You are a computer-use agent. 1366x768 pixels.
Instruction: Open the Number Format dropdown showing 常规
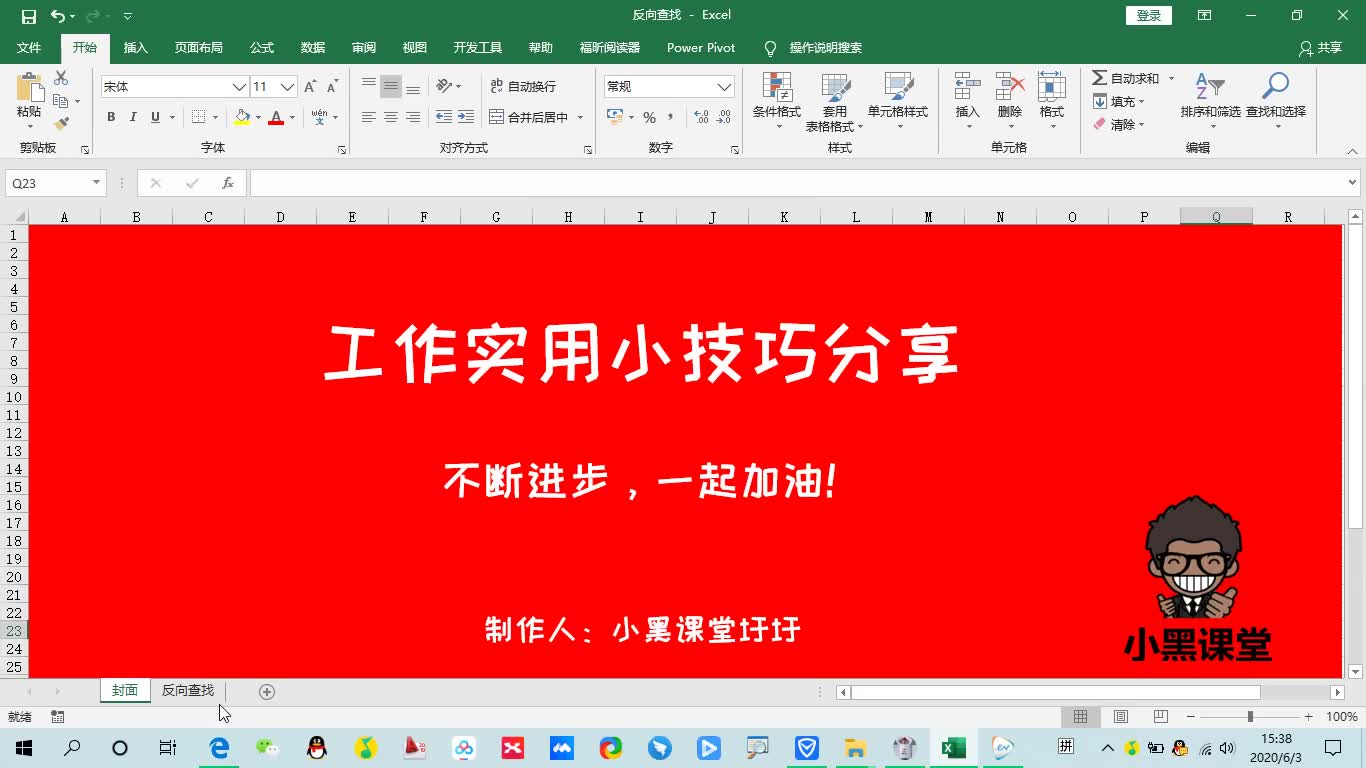(667, 86)
